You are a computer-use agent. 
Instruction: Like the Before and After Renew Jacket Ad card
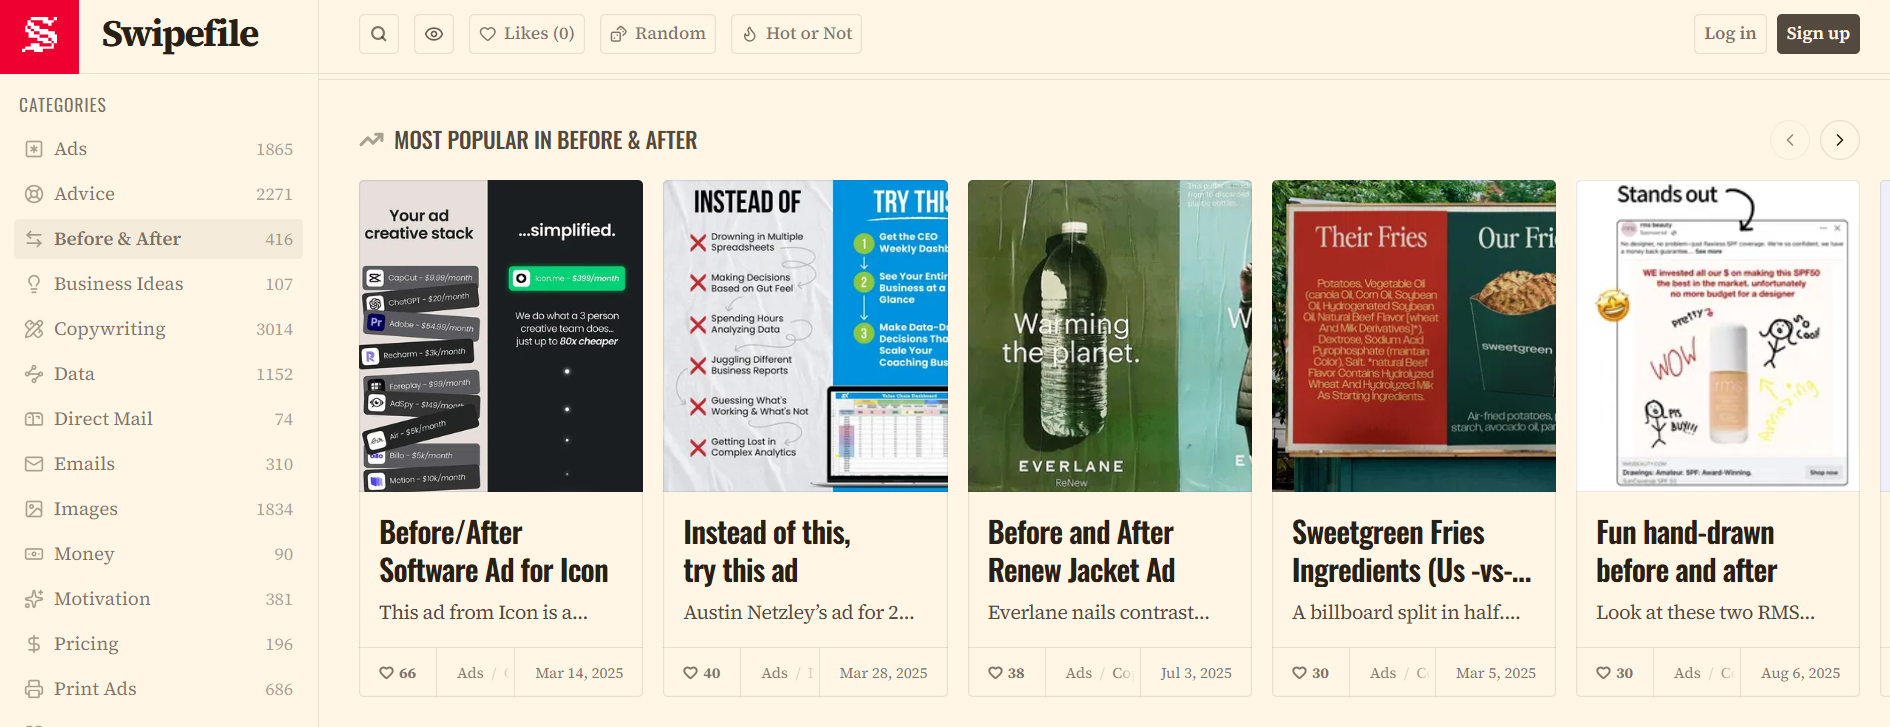click(x=1006, y=673)
